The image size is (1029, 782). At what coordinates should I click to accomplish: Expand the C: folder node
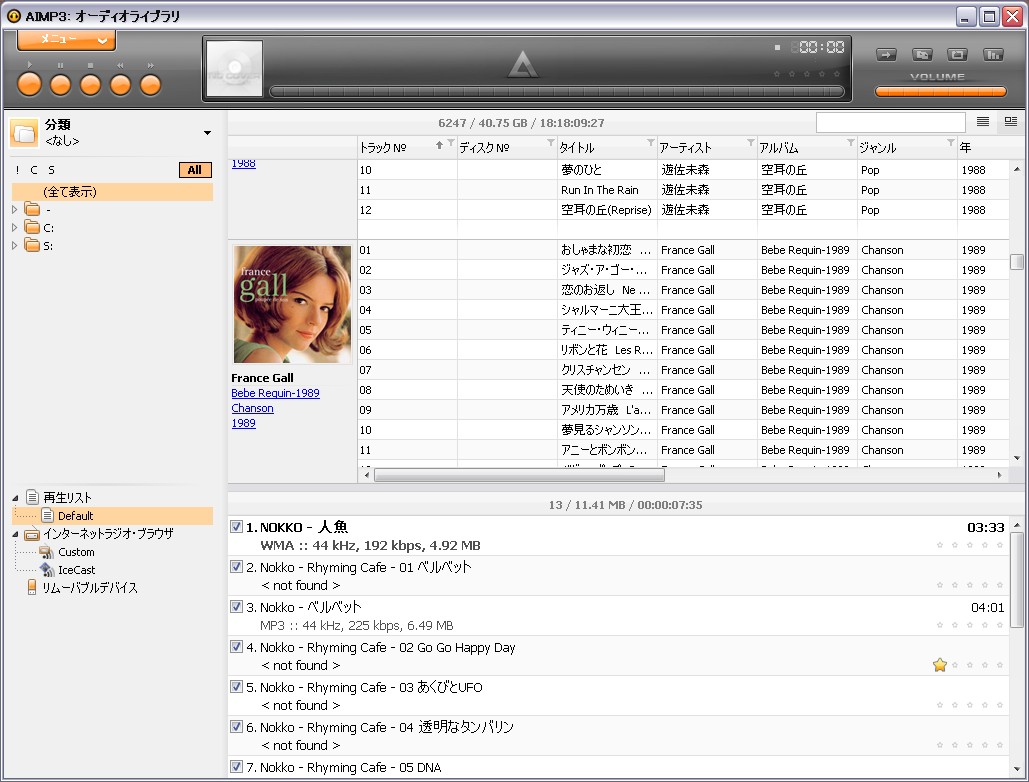(15, 227)
